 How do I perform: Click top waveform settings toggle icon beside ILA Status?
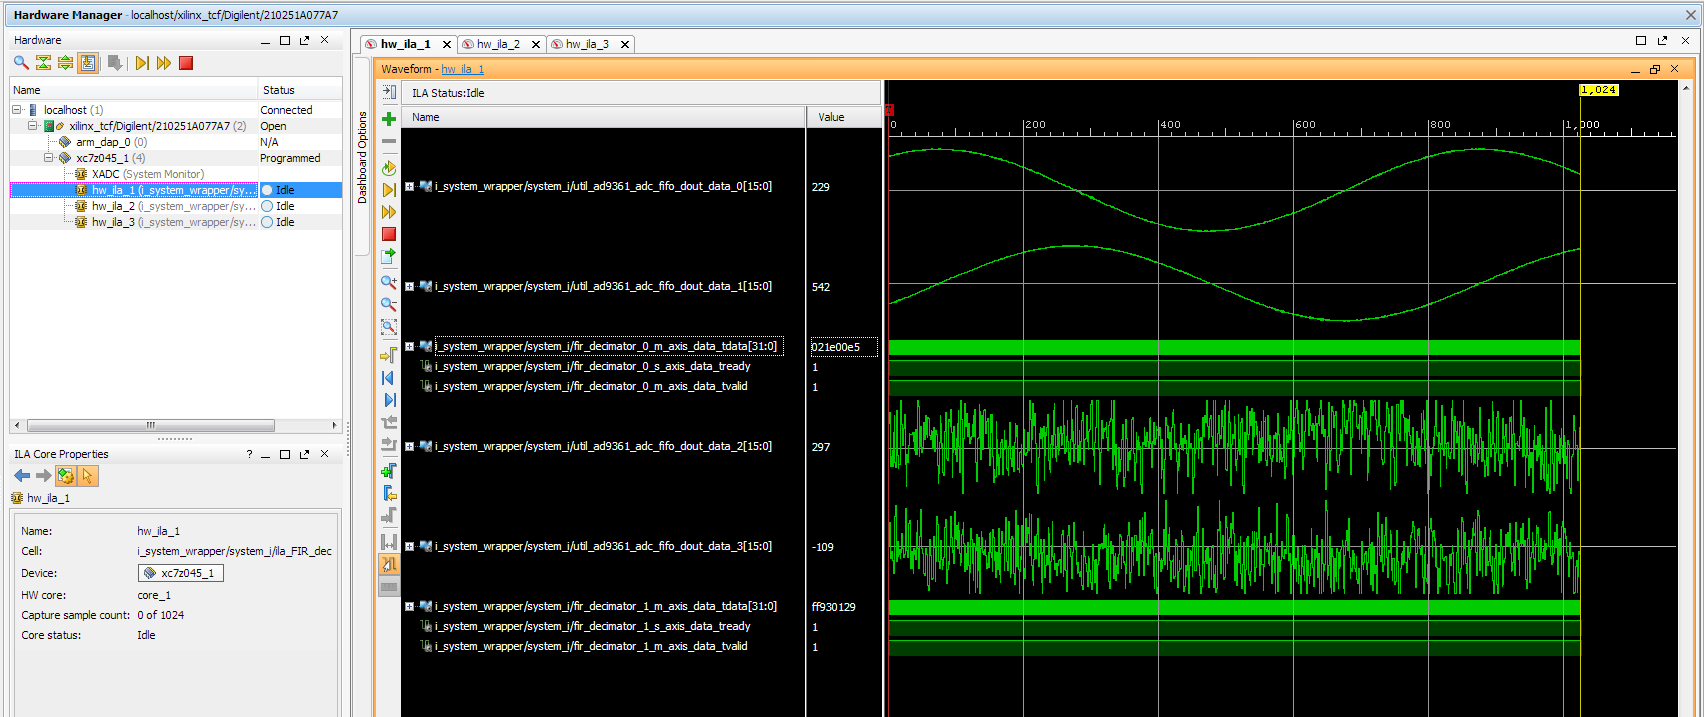point(389,92)
